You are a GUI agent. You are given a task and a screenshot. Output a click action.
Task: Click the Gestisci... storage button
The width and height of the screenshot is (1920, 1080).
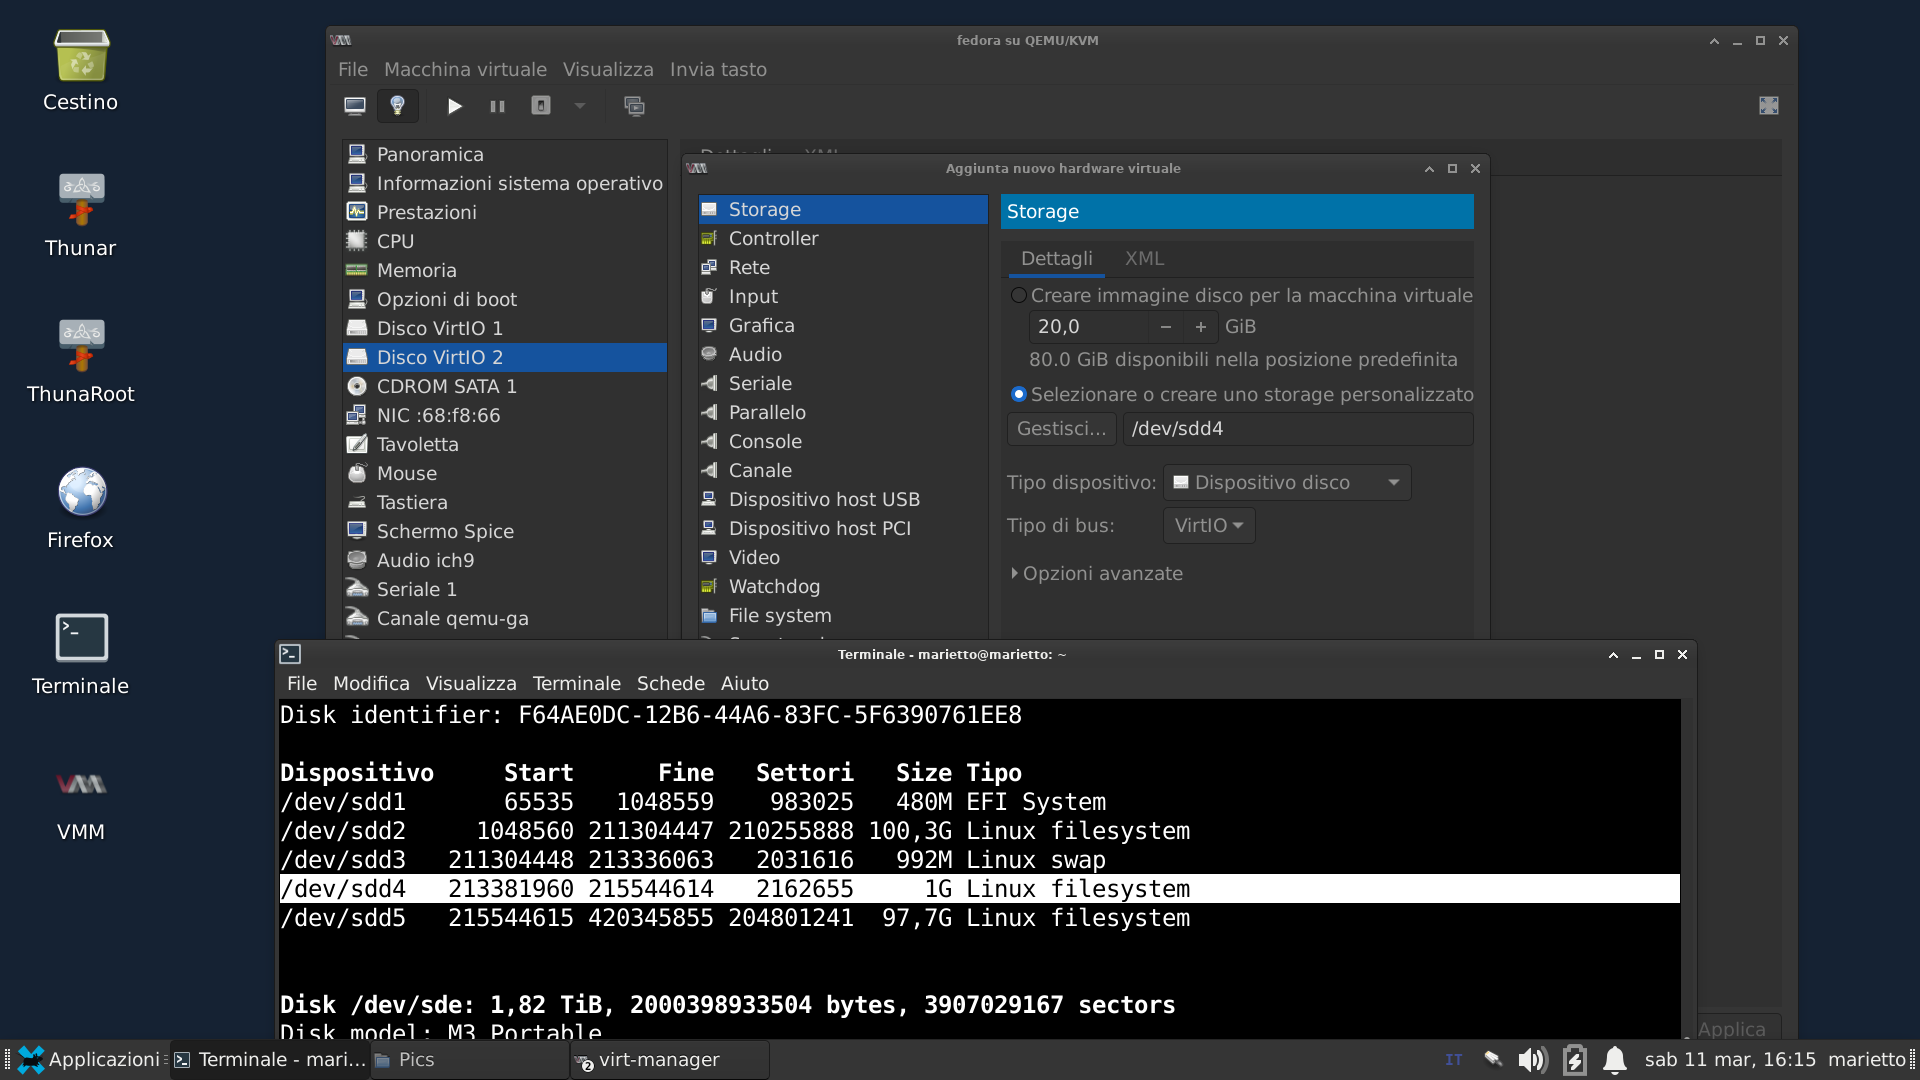pyautogui.click(x=1061, y=429)
